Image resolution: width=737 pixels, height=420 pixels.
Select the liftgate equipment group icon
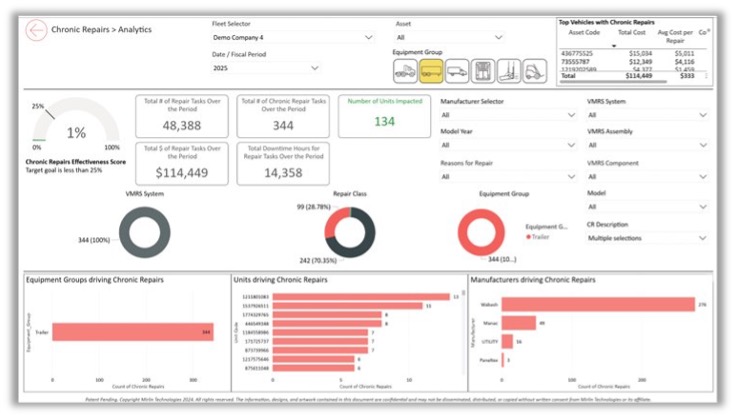509,70
